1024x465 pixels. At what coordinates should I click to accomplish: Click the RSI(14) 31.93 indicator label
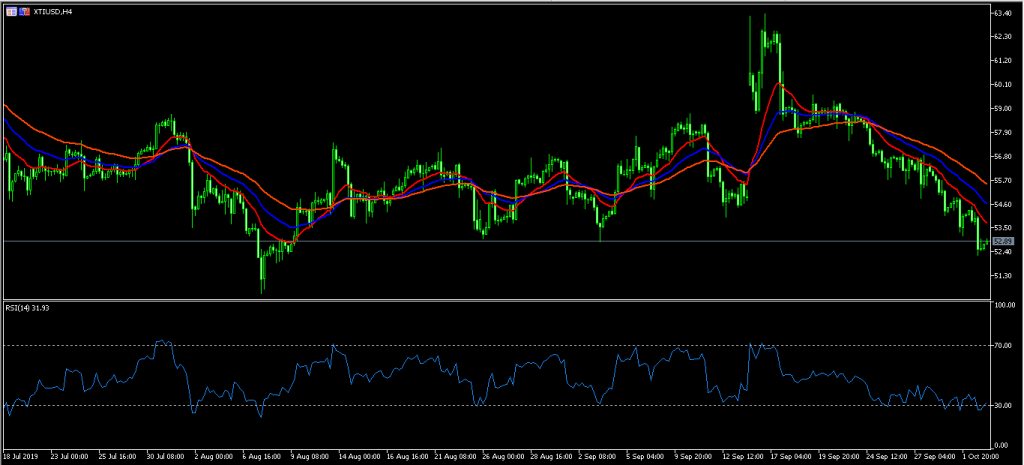tap(29, 308)
